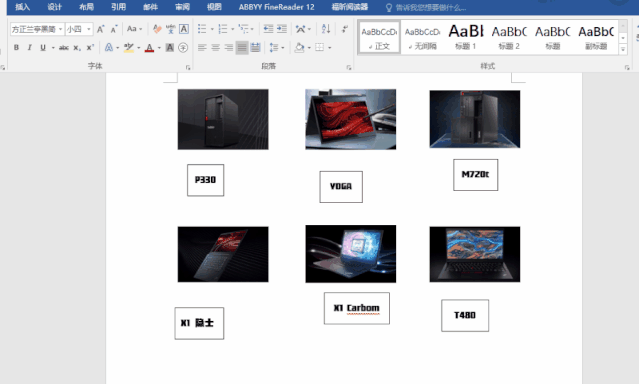Toggle Bold formatting
The image size is (639, 384).
point(16,47)
